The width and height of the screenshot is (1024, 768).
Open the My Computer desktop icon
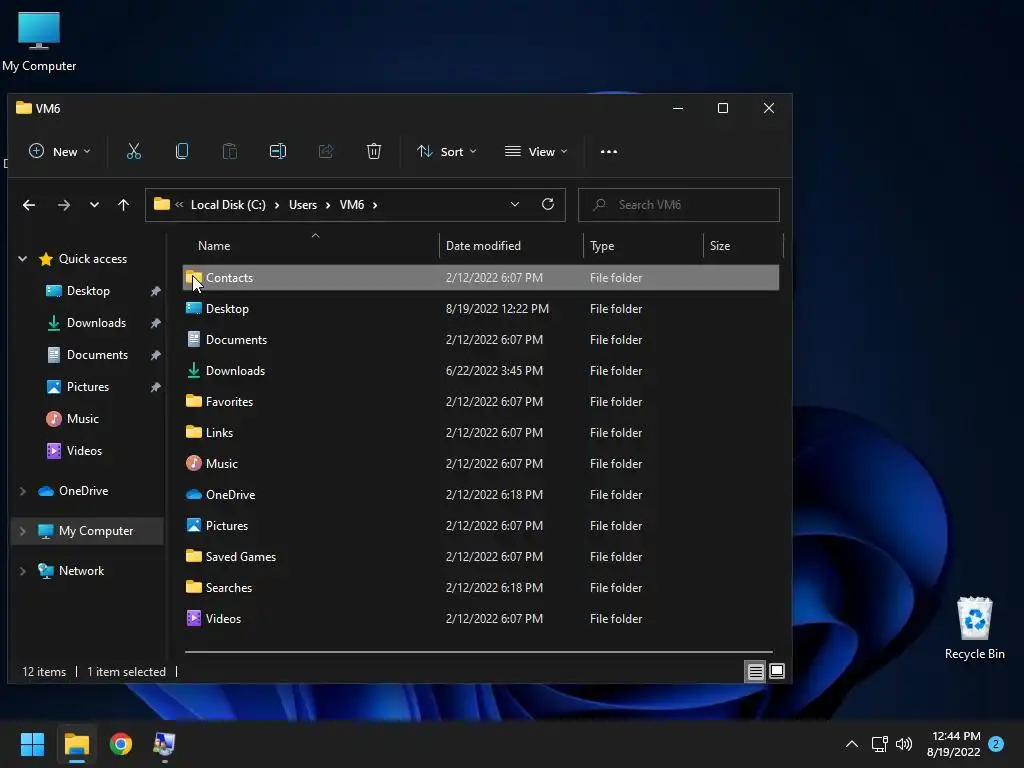click(39, 42)
